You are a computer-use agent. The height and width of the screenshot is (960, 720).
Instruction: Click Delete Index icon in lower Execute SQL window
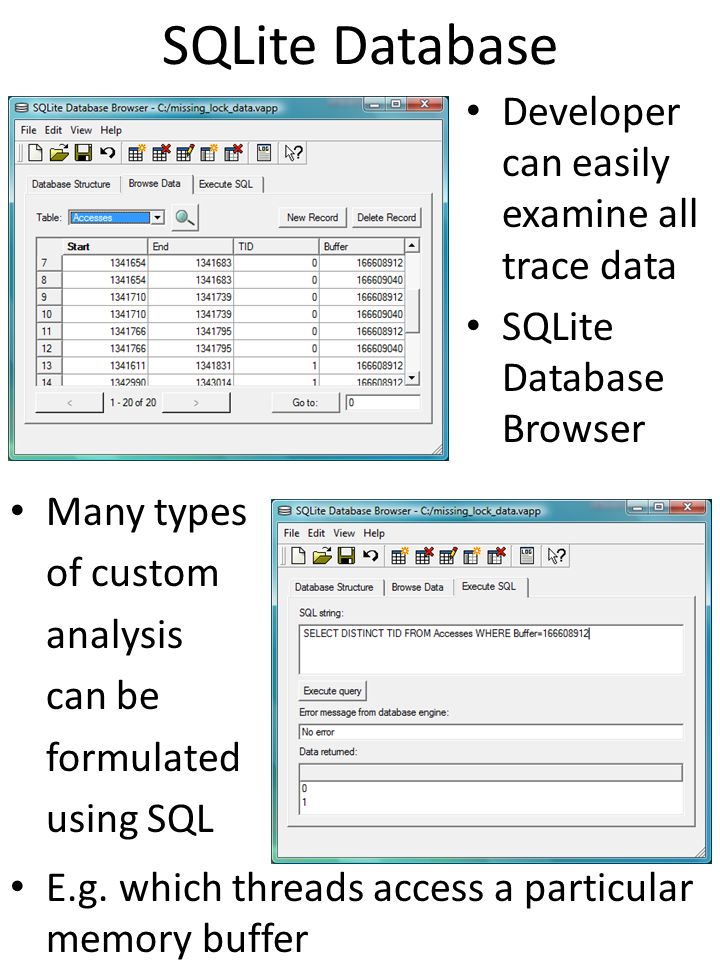click(x=497, y=556)
